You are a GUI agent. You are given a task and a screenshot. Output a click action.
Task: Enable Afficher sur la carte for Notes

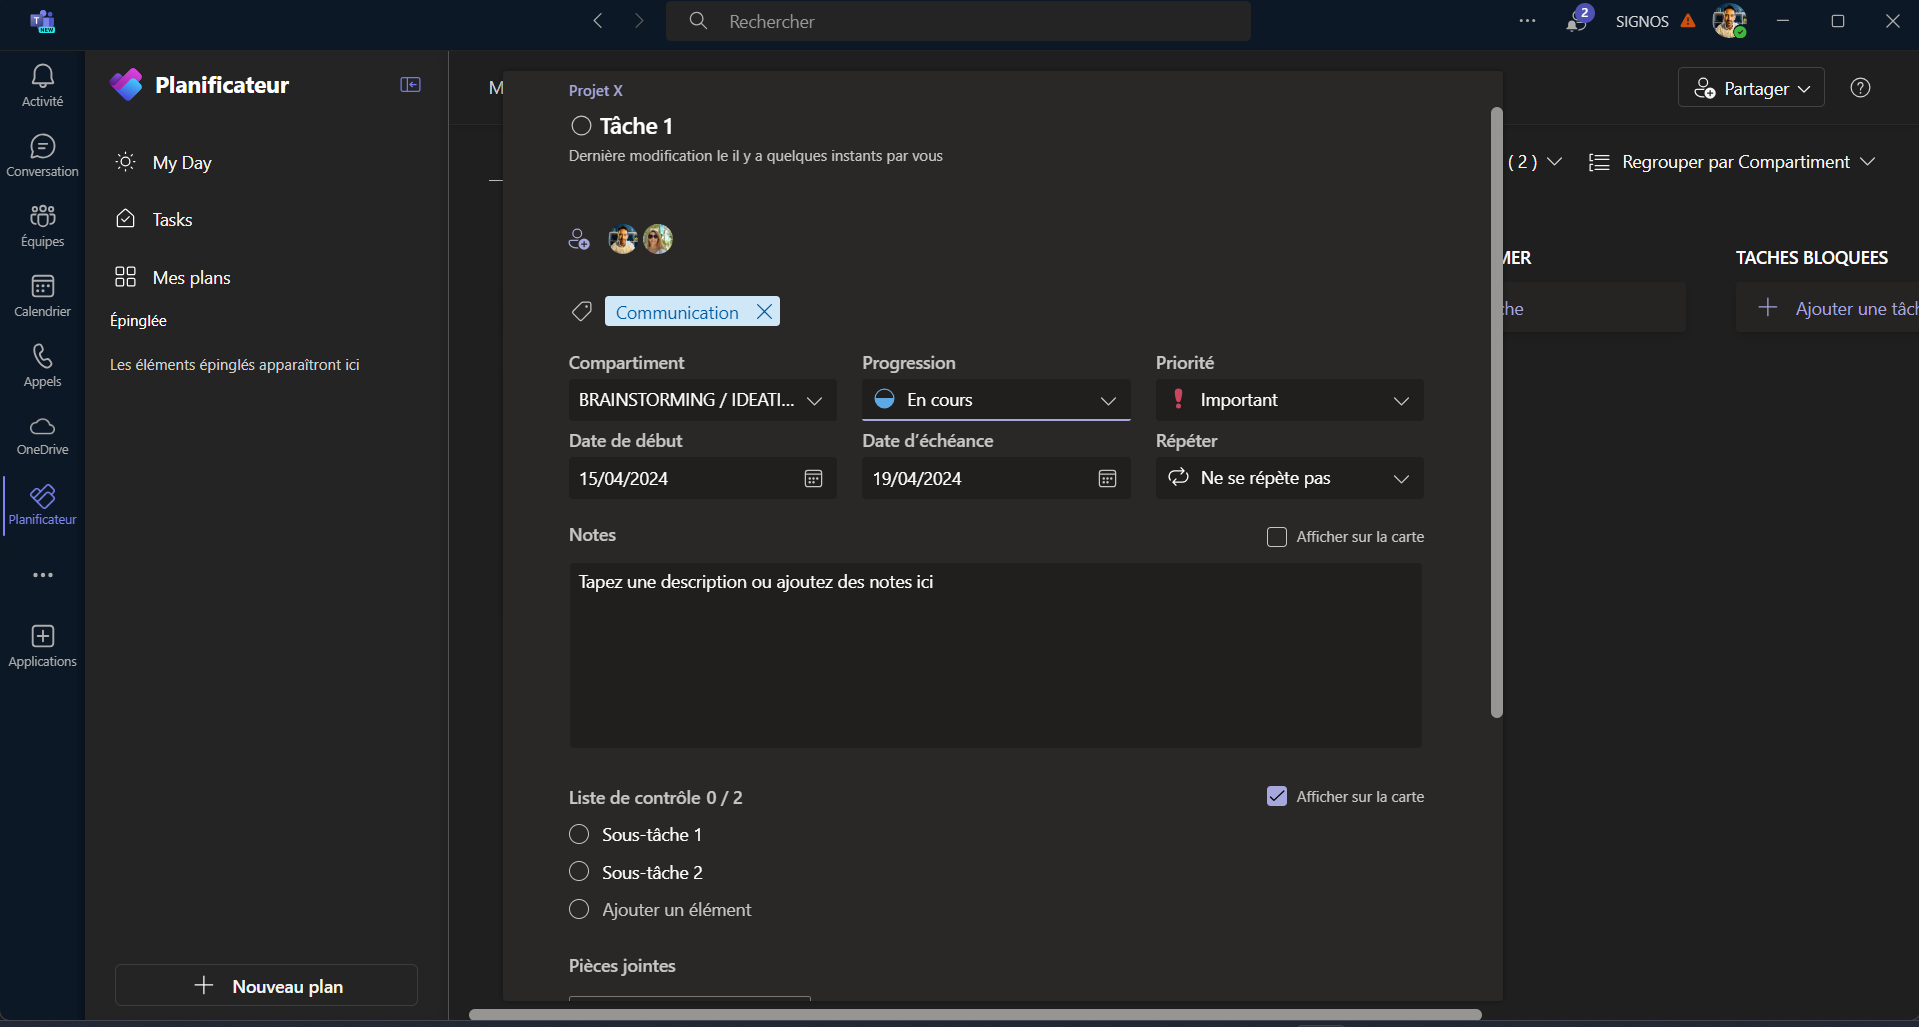point(1276,537)
